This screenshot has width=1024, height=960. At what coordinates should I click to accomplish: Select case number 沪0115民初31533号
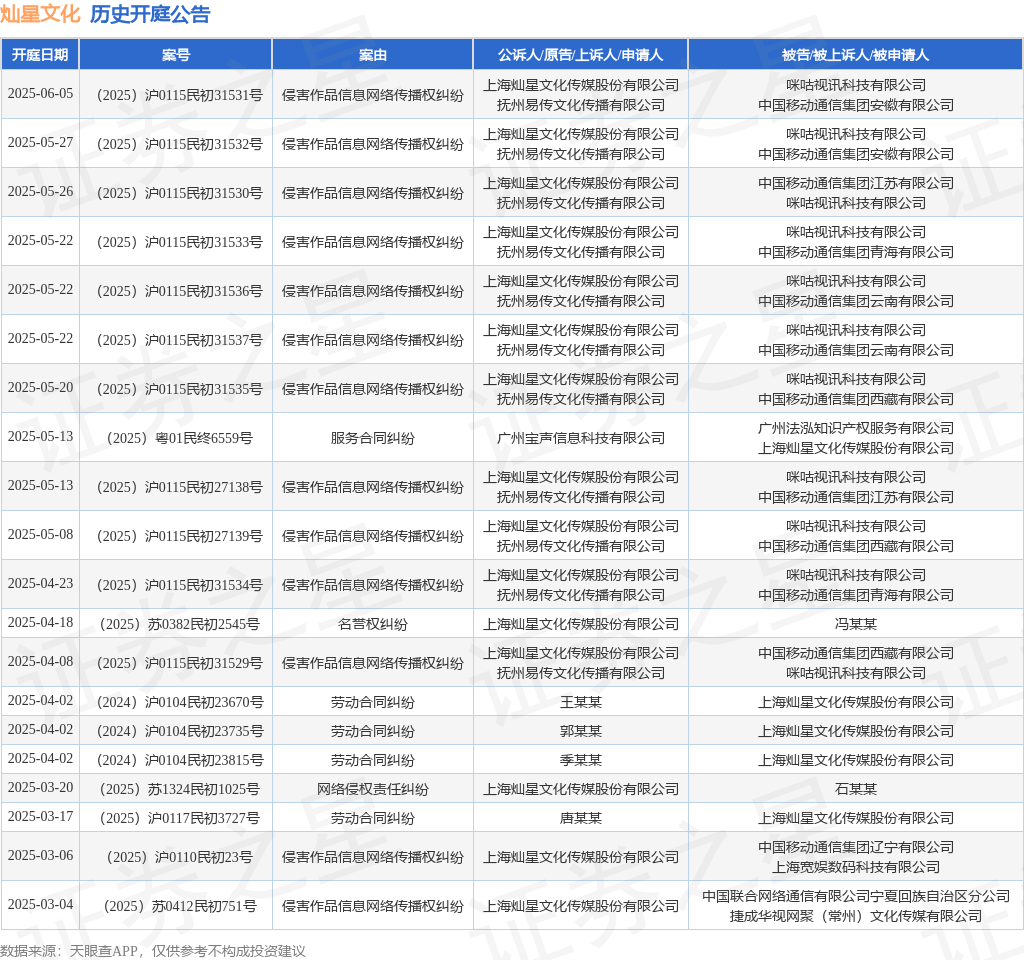180,242
